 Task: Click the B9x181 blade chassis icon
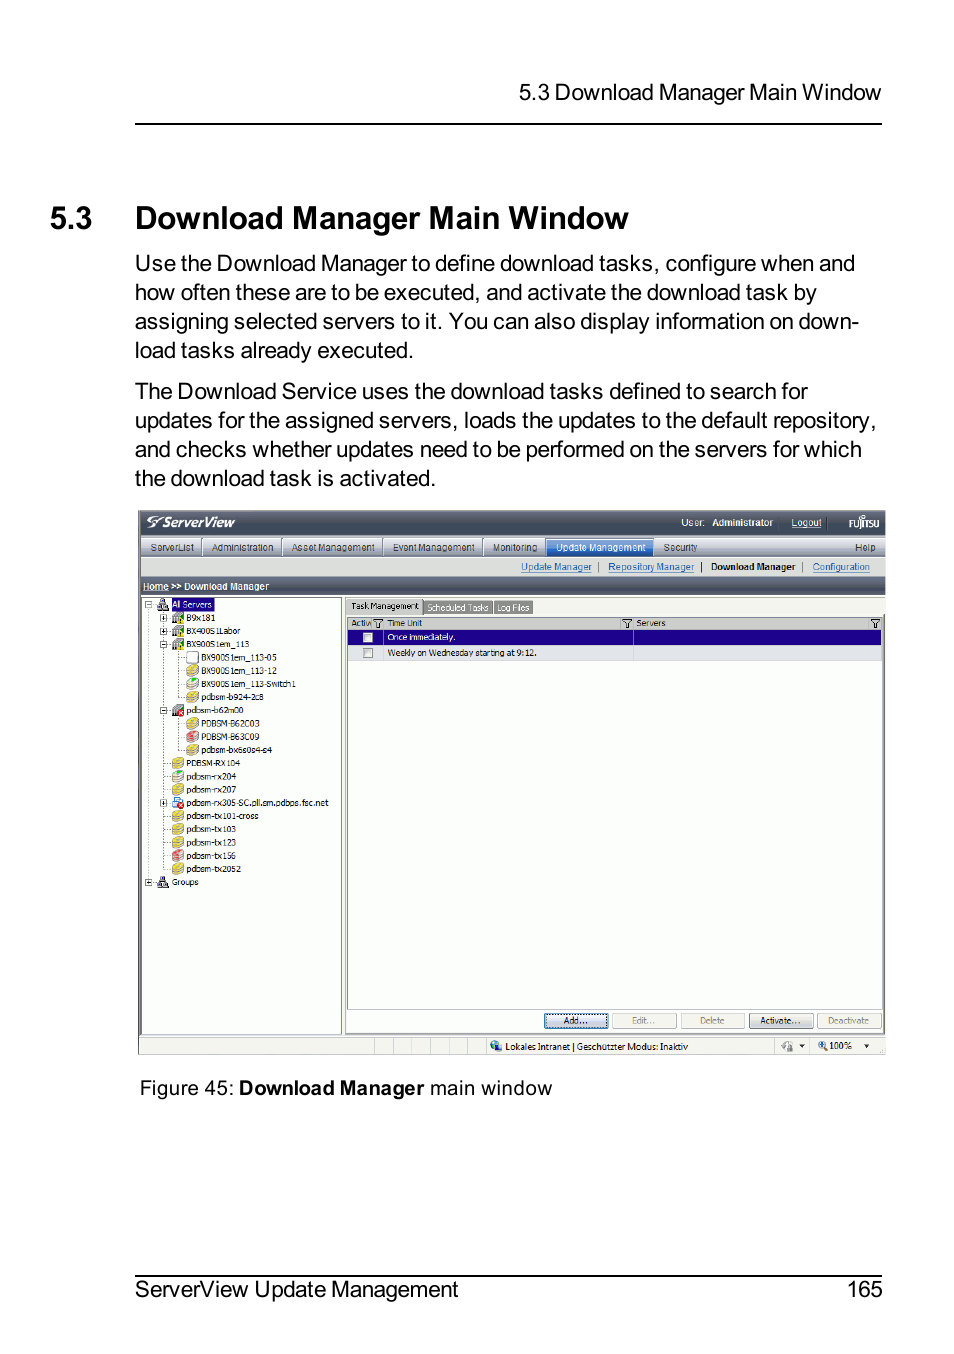click(x=178, y=618)
